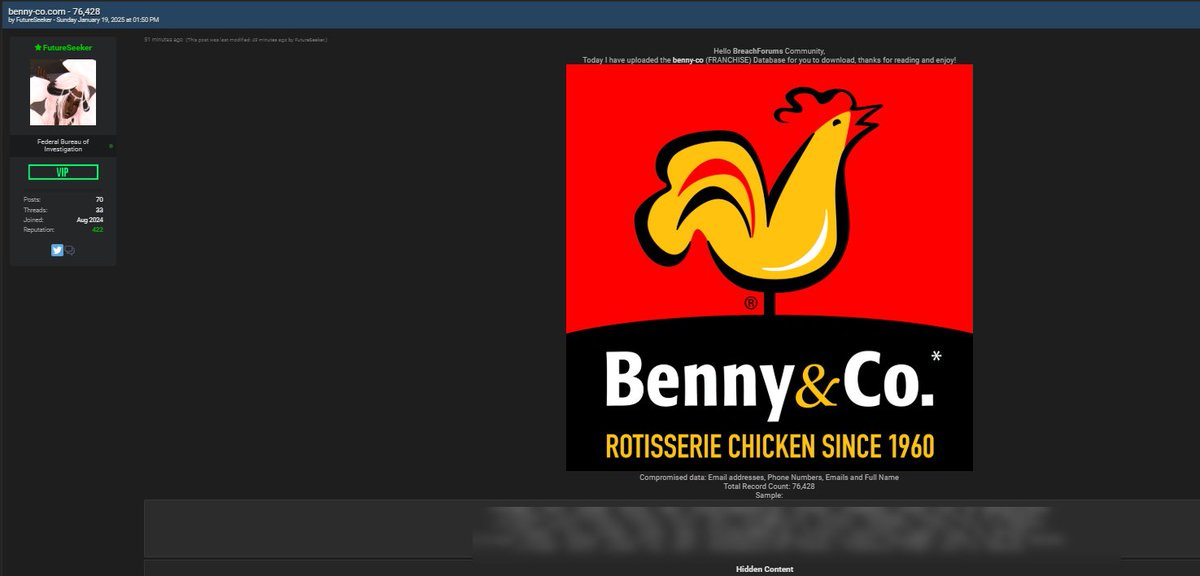The image size is (1200, 576).
Task: Click the green star beside FutureSeeker
Action: point(38,47)
